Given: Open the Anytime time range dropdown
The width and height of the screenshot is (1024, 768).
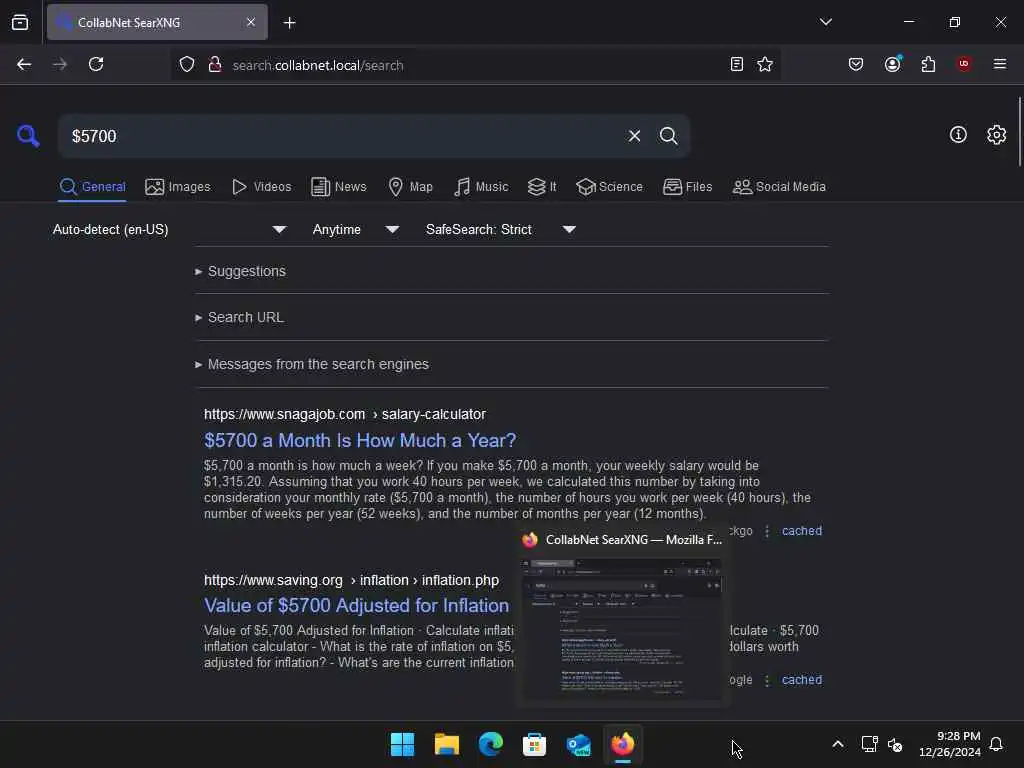Looking at the screenshot, I should [356, 229].
